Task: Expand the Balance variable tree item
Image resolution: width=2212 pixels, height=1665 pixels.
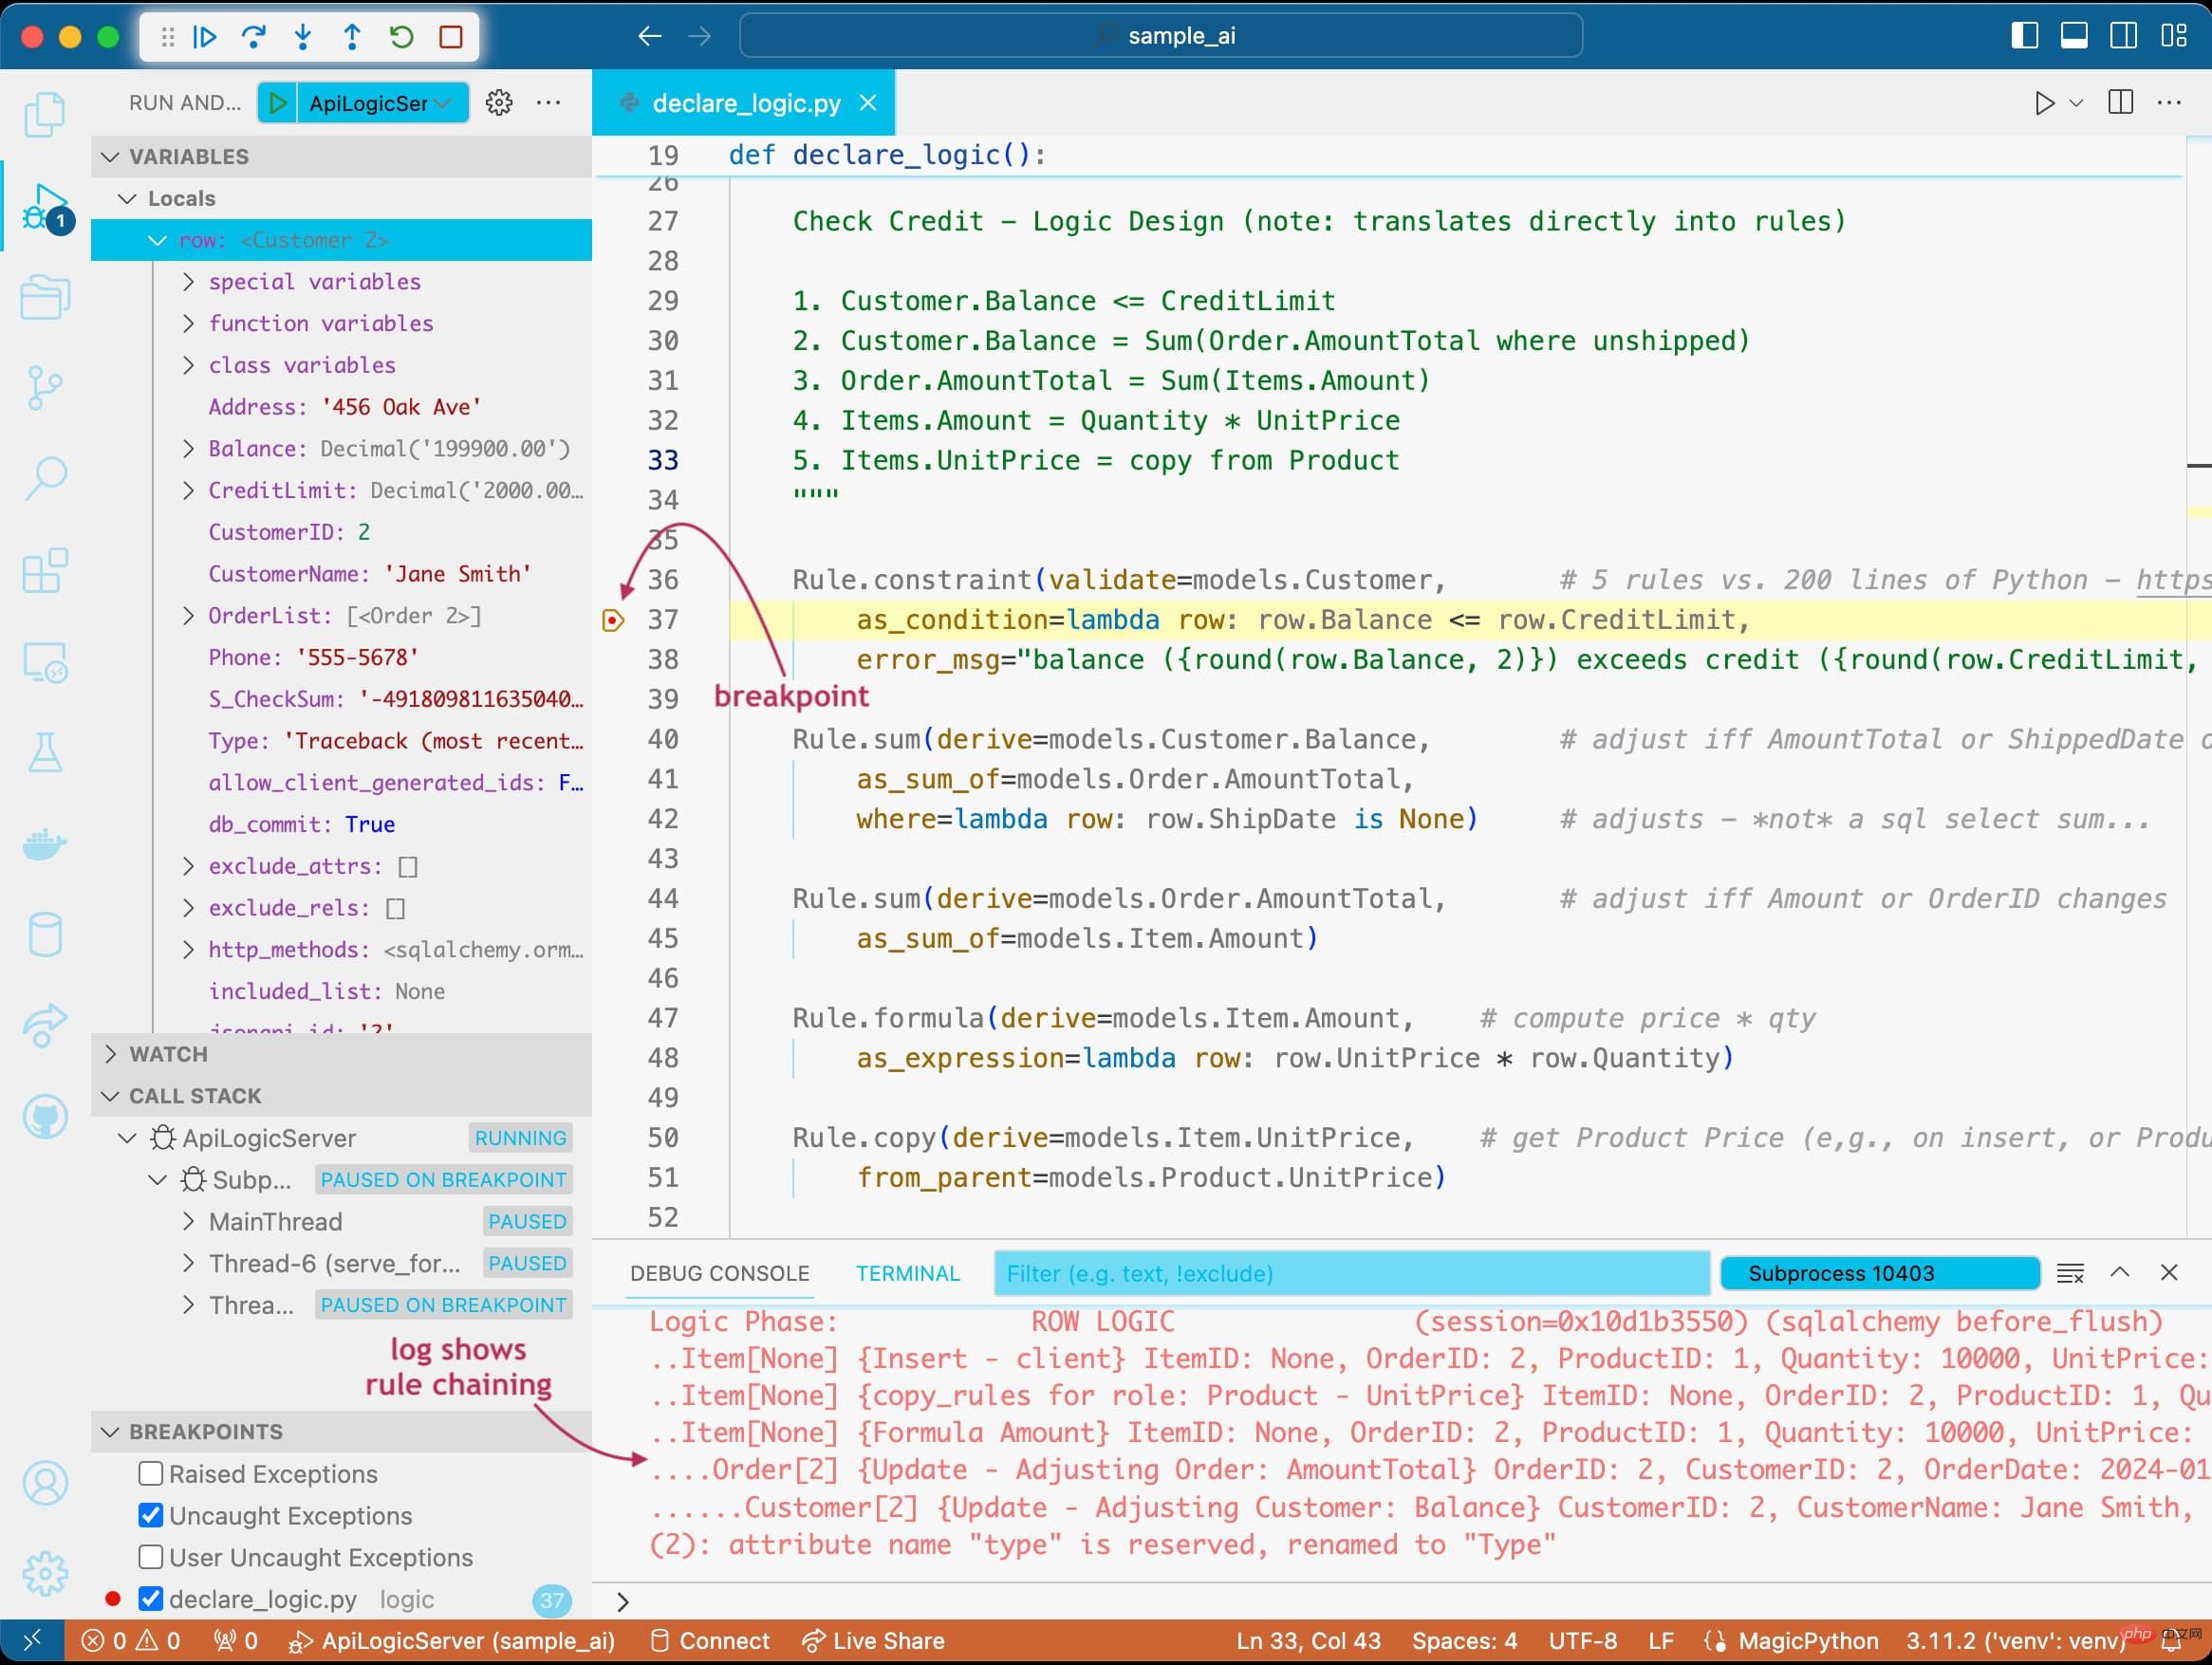Action: click(191, 448)
